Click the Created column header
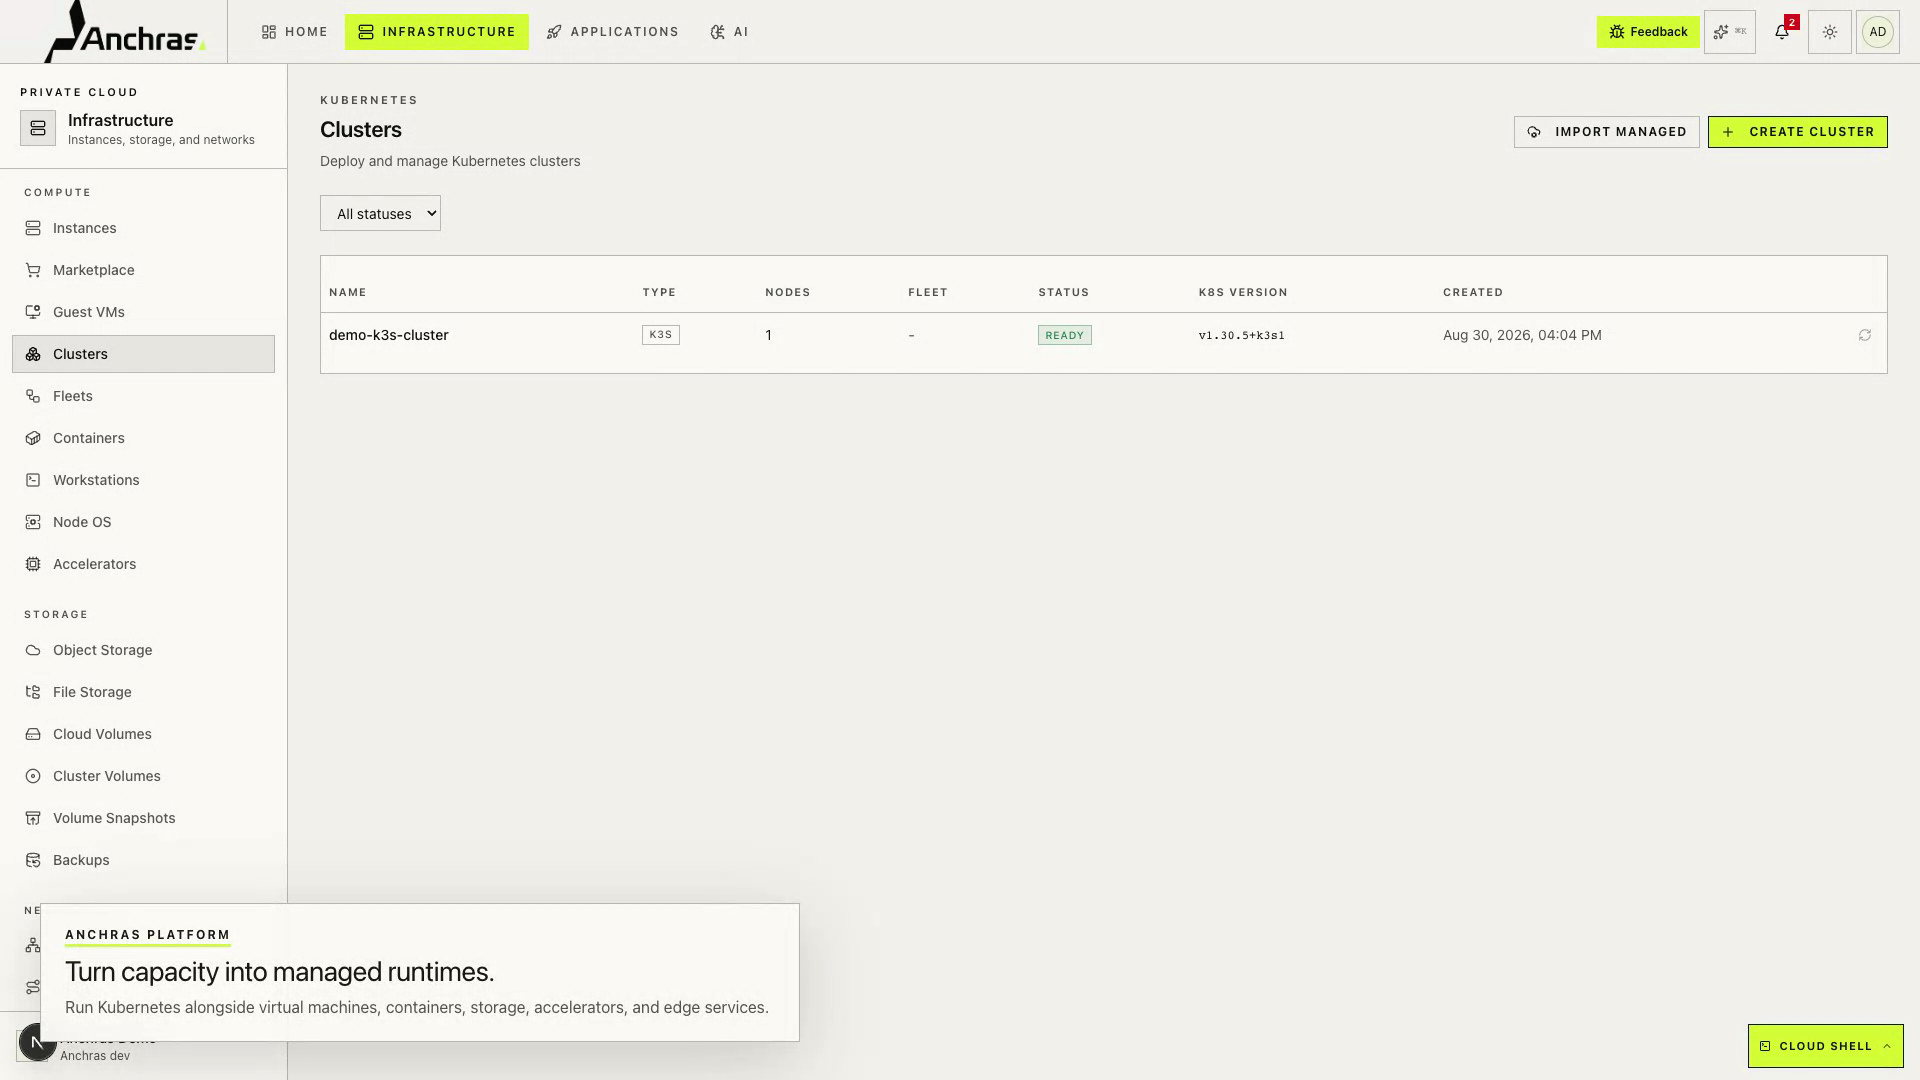Image resolution: width=1920 pixels, height=1080 pixels. pos(1473,293)
